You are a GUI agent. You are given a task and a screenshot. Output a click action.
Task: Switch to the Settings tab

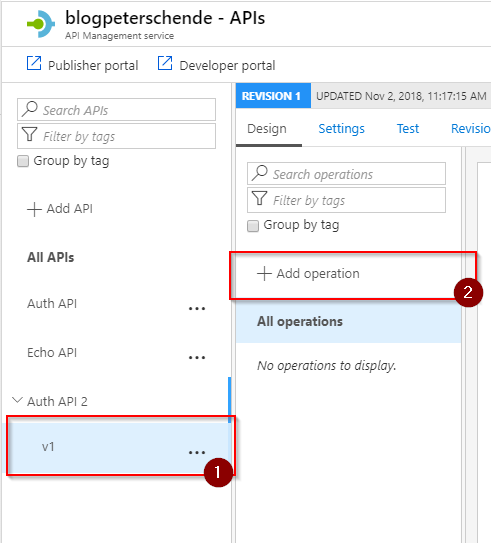click(x=341, y=128)
